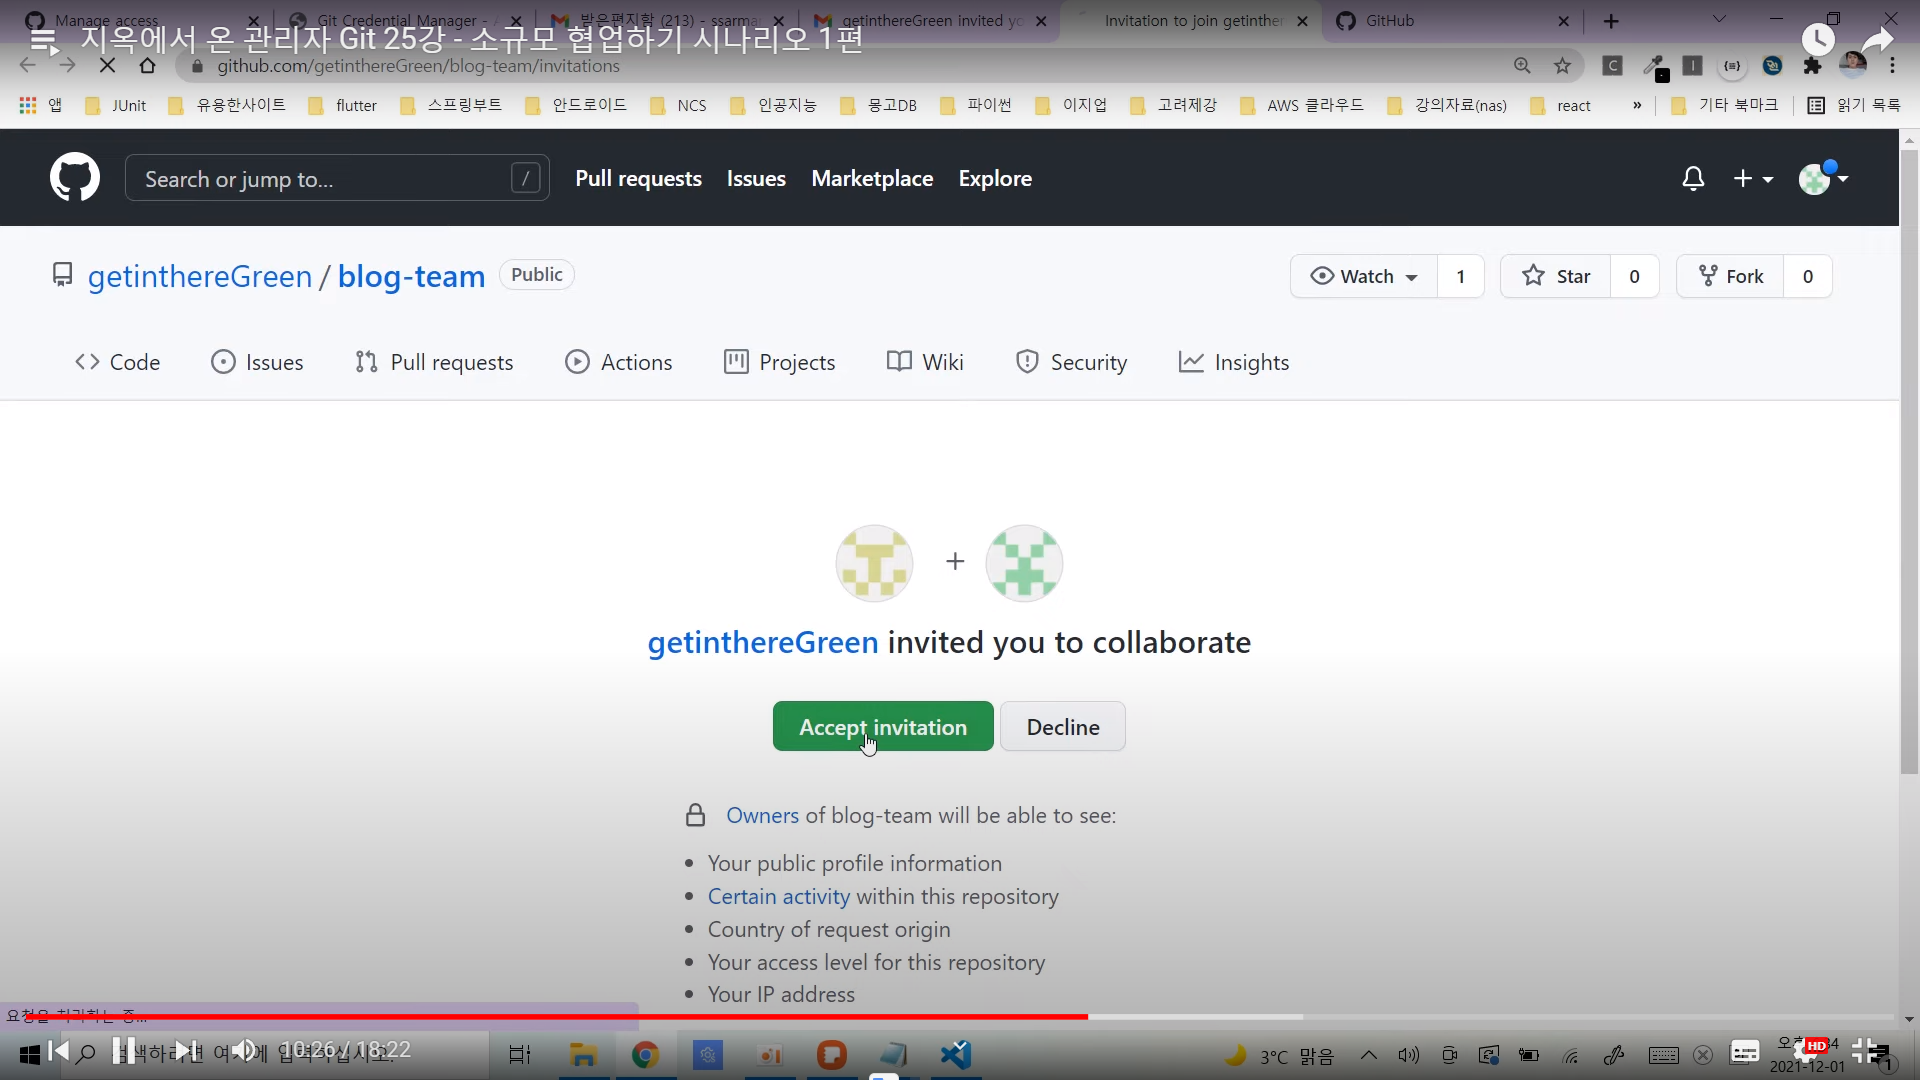Viewport: 1920px width, 1080px height.
Task: Open the create new plus dropdown
Action: tap(1753, 179)
